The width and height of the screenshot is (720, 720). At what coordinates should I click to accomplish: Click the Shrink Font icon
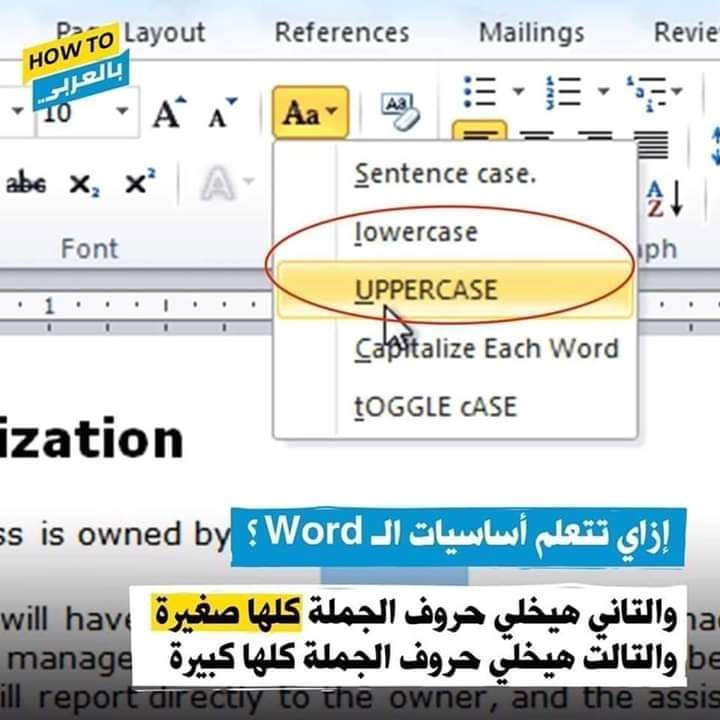click(x=222, y=114)
